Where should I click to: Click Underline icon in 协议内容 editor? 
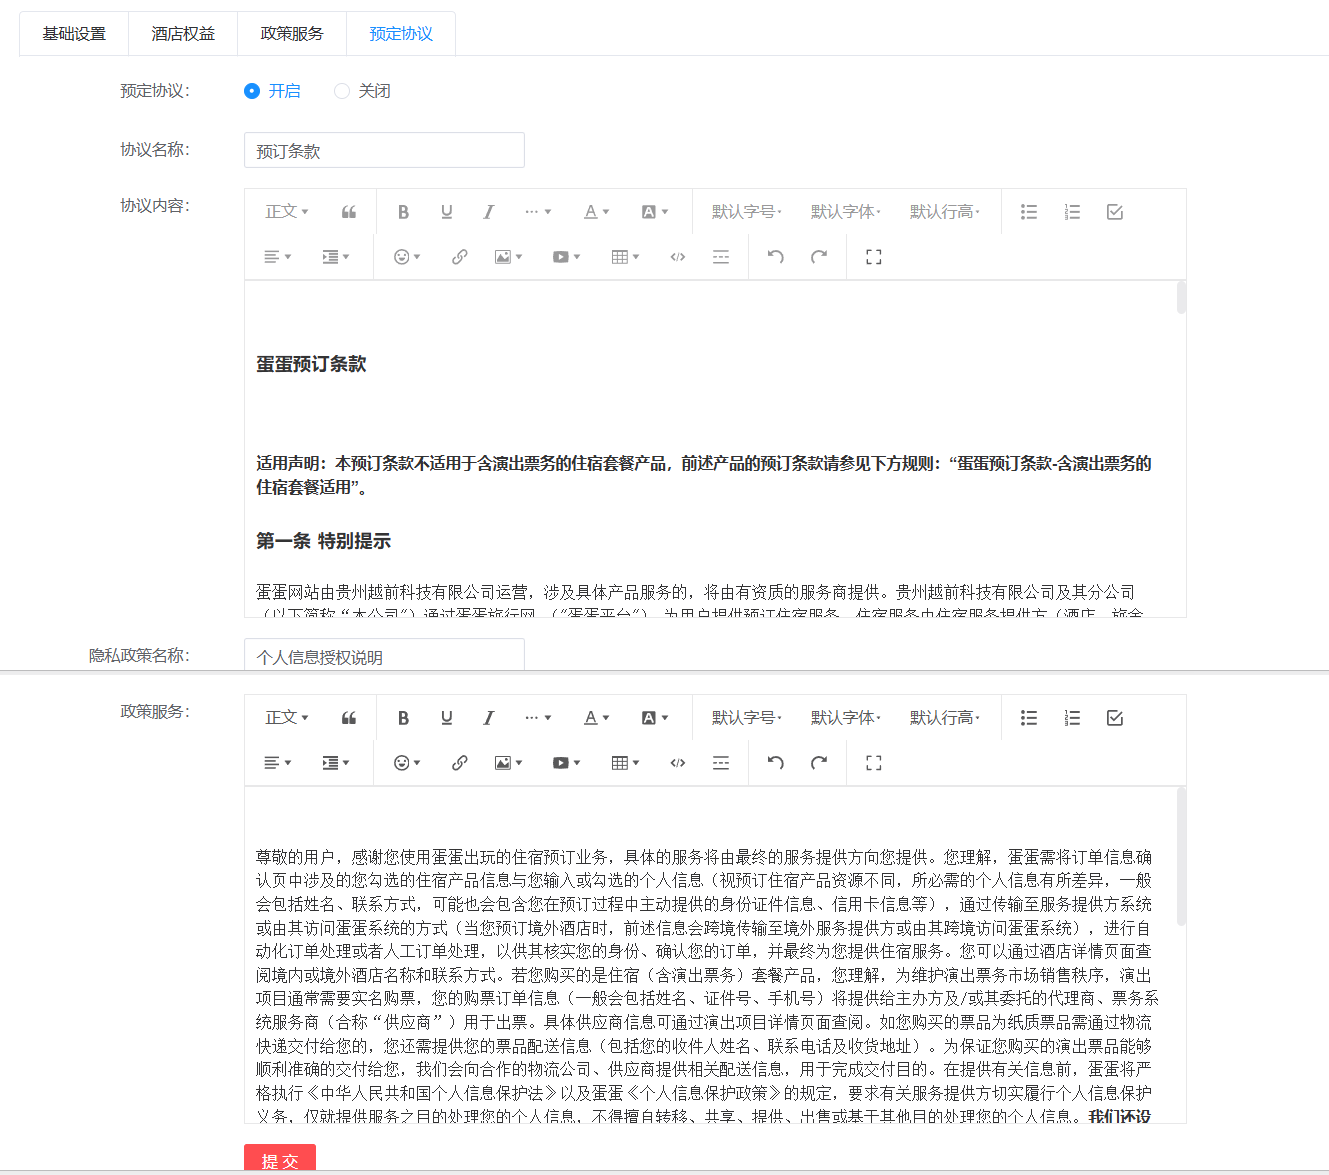446,212
